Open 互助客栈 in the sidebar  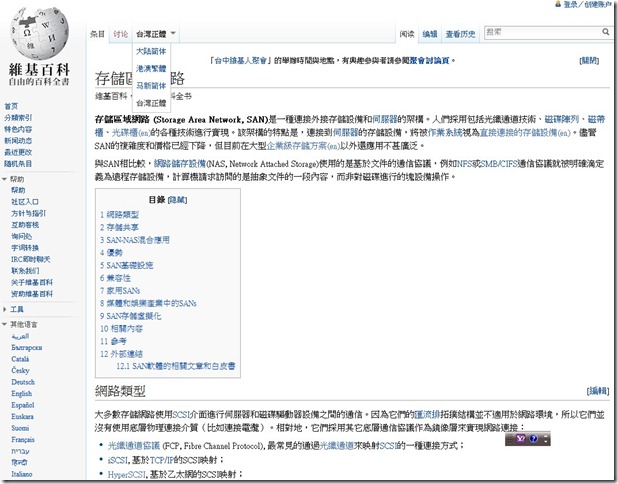[x=25, y=225]
